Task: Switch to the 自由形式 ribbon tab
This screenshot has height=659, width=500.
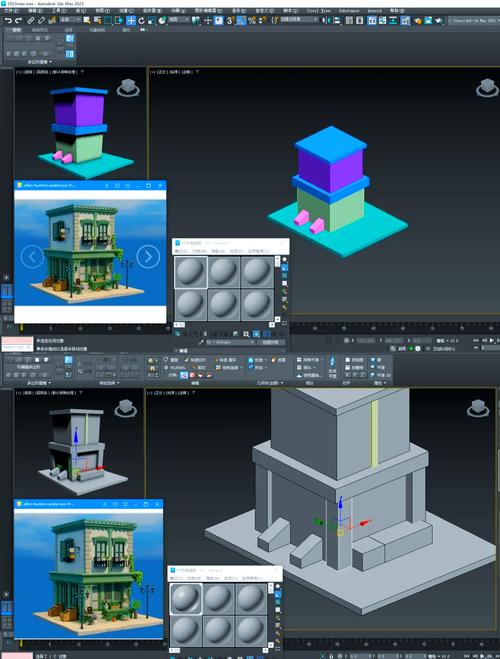Action: [x=39, y=30]
